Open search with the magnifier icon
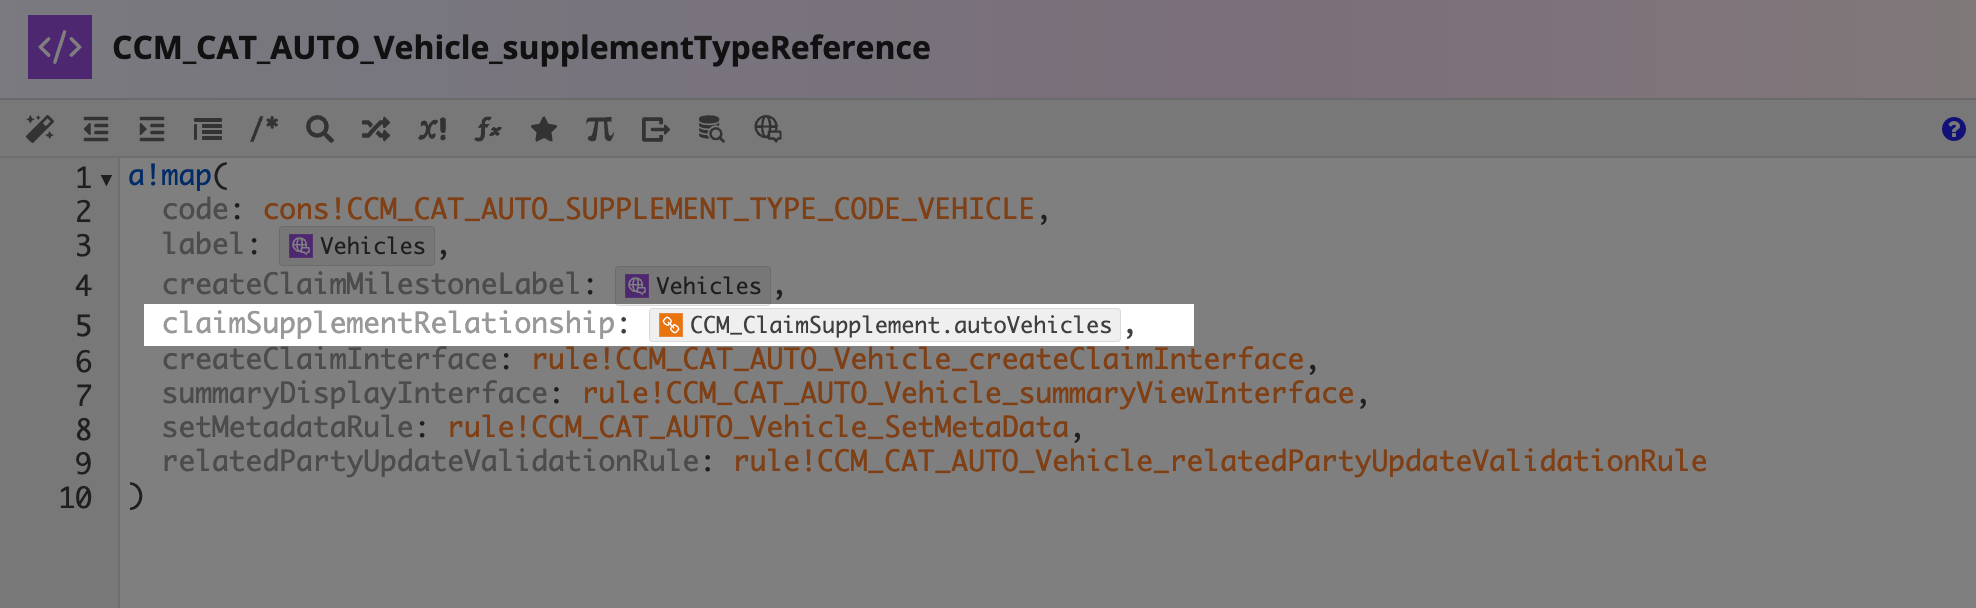Viewport: 1976px width, 608px height. click(x=320, y=129)
